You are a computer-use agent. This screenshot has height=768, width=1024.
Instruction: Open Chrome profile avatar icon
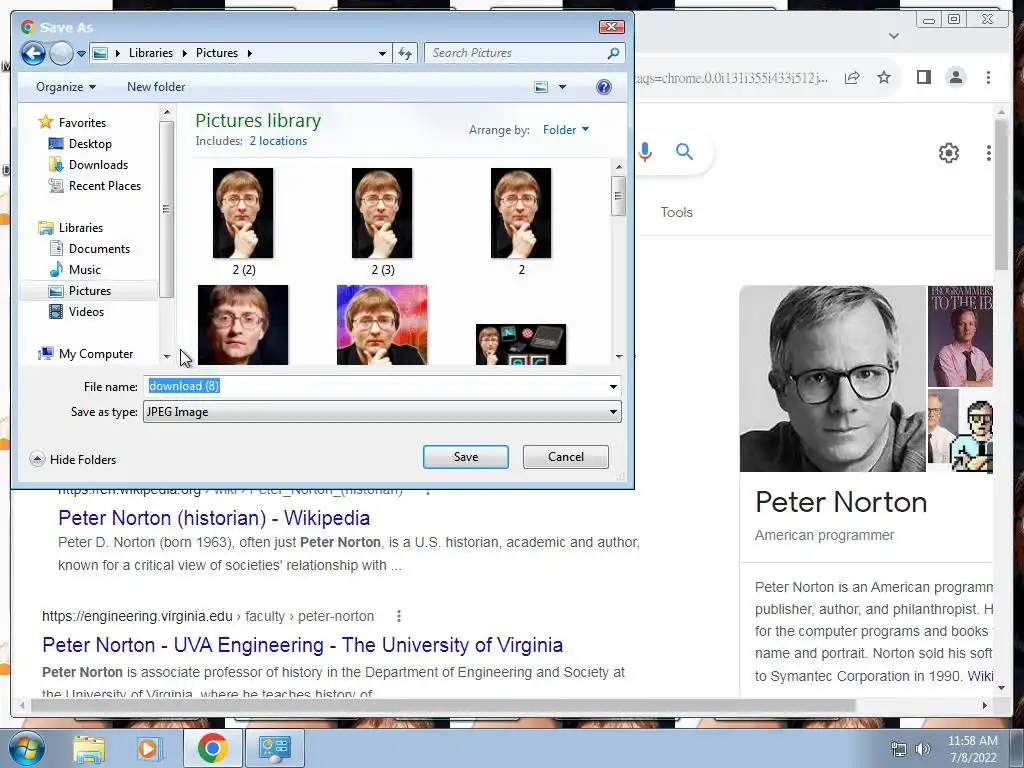(x=955, y=77)
